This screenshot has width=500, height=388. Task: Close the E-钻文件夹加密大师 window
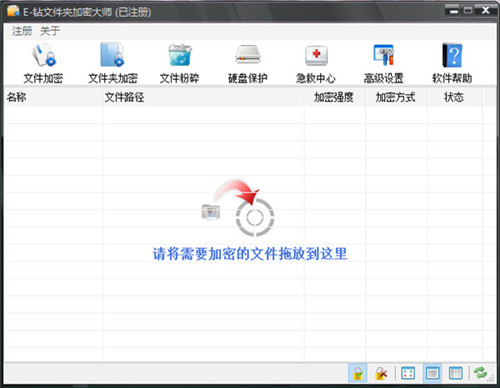click(x=486, y=11)
